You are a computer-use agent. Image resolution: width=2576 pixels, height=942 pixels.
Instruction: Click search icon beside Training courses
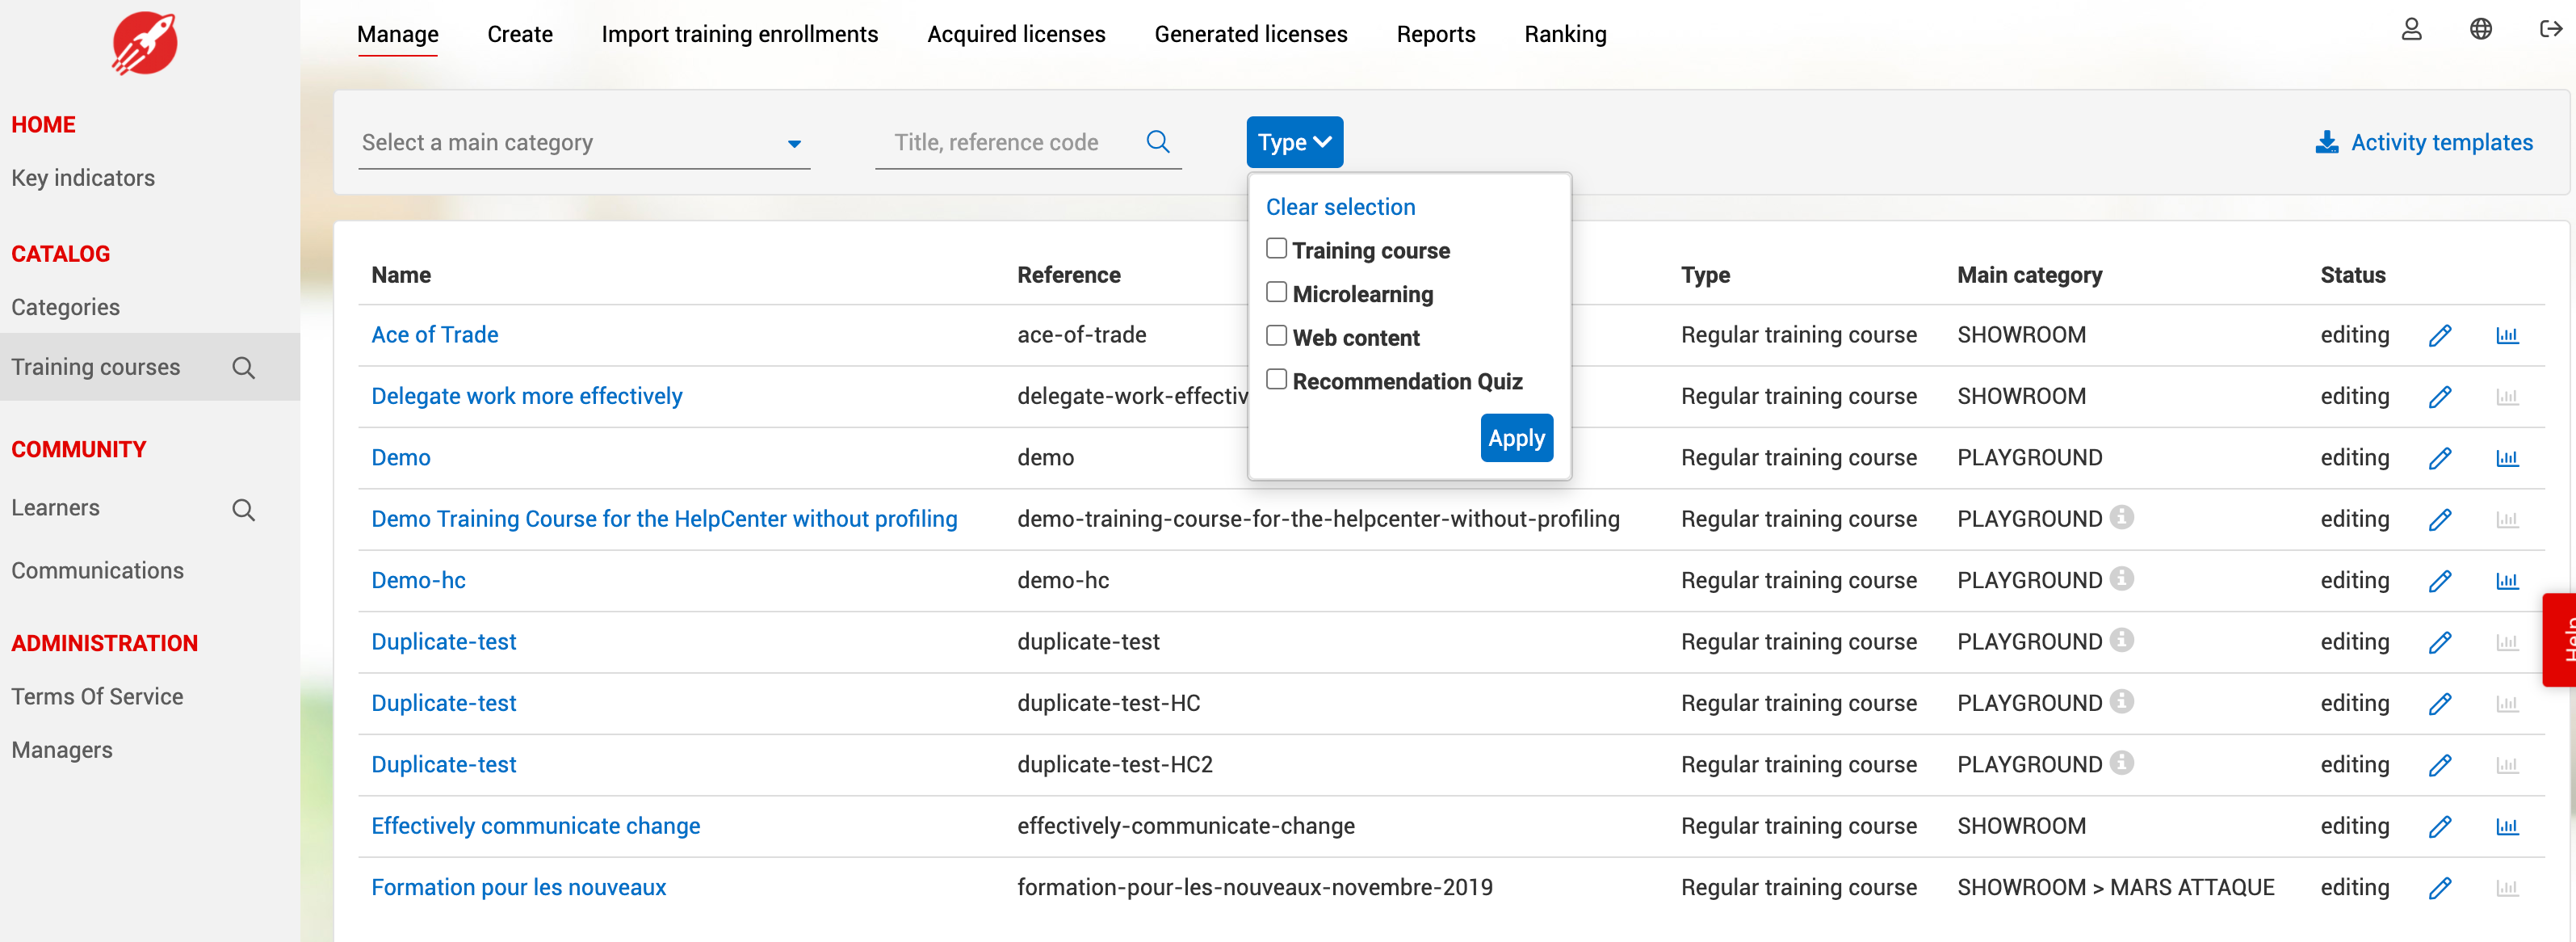(x=243, y=368)
